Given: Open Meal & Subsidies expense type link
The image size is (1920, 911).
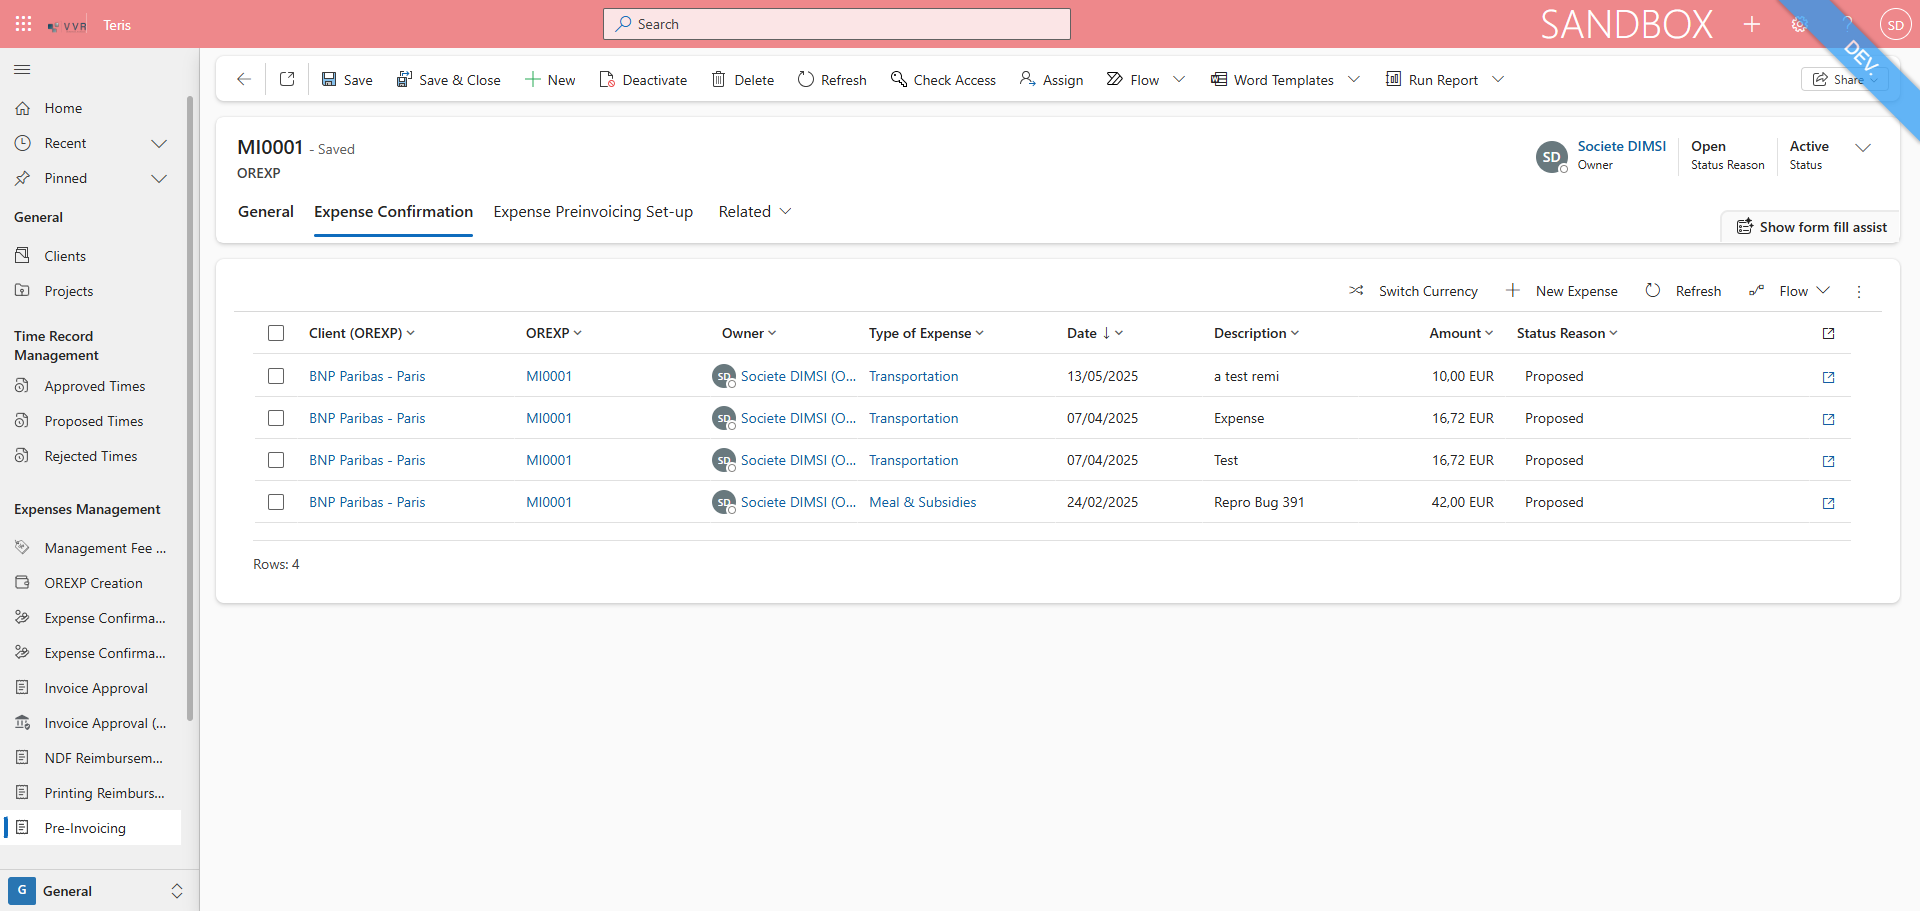Looking at the screenshot, I should click(x=922, y=502).
